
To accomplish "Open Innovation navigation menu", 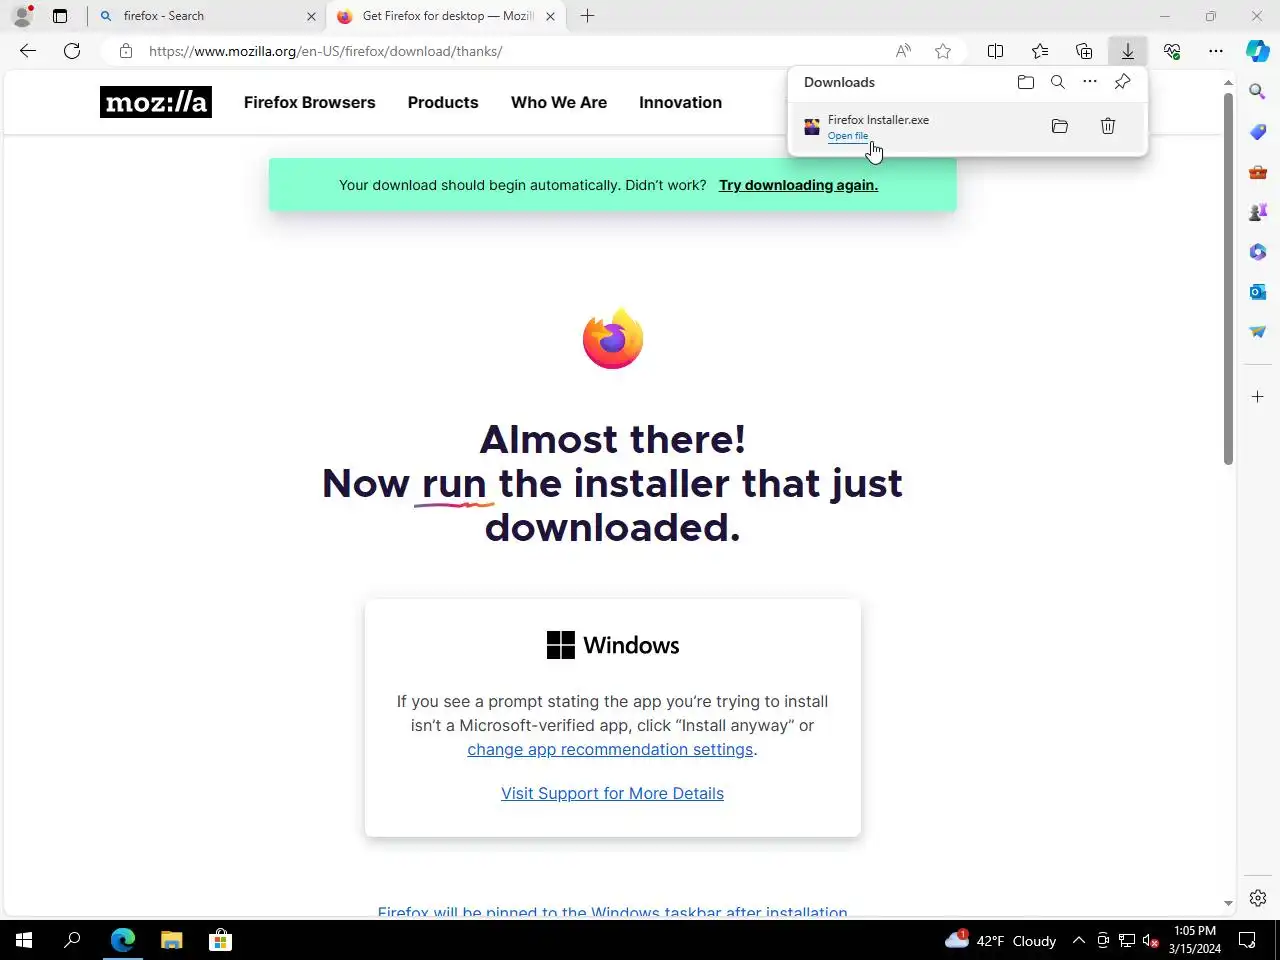I will click(x=681, y=102).
